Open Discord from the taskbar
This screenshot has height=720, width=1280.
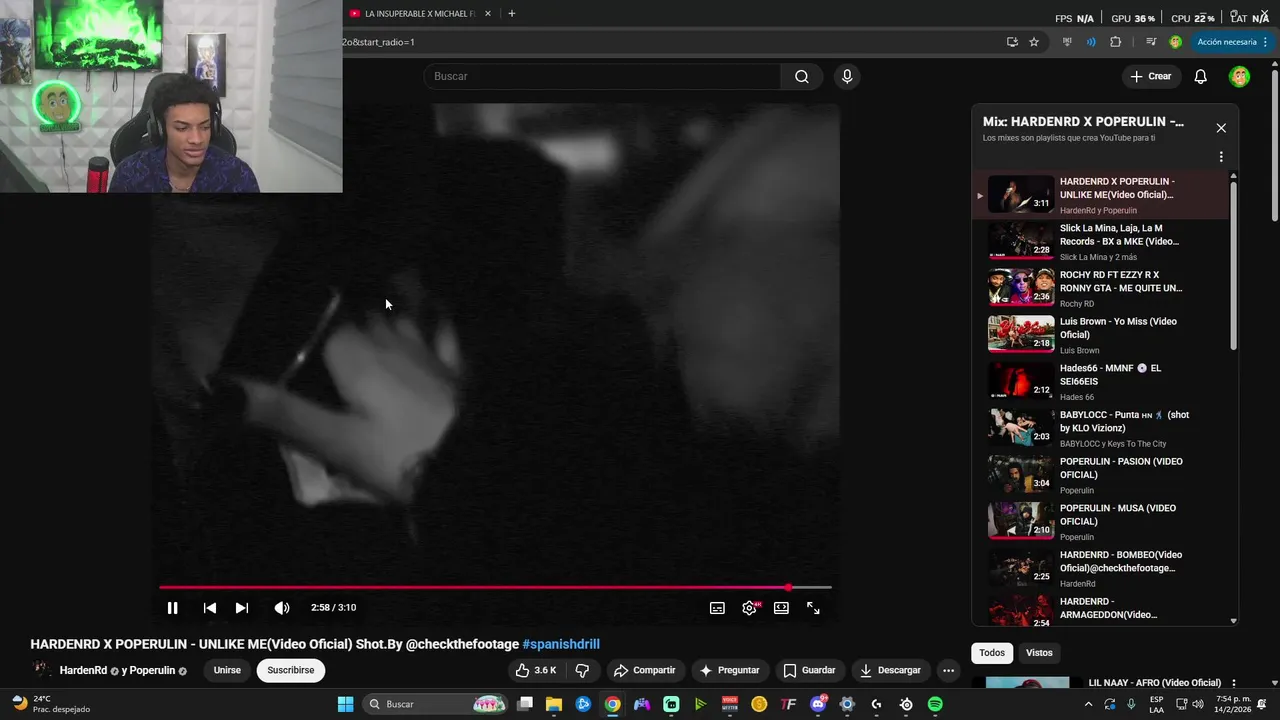pyautogui.click(x=818, y=704)
